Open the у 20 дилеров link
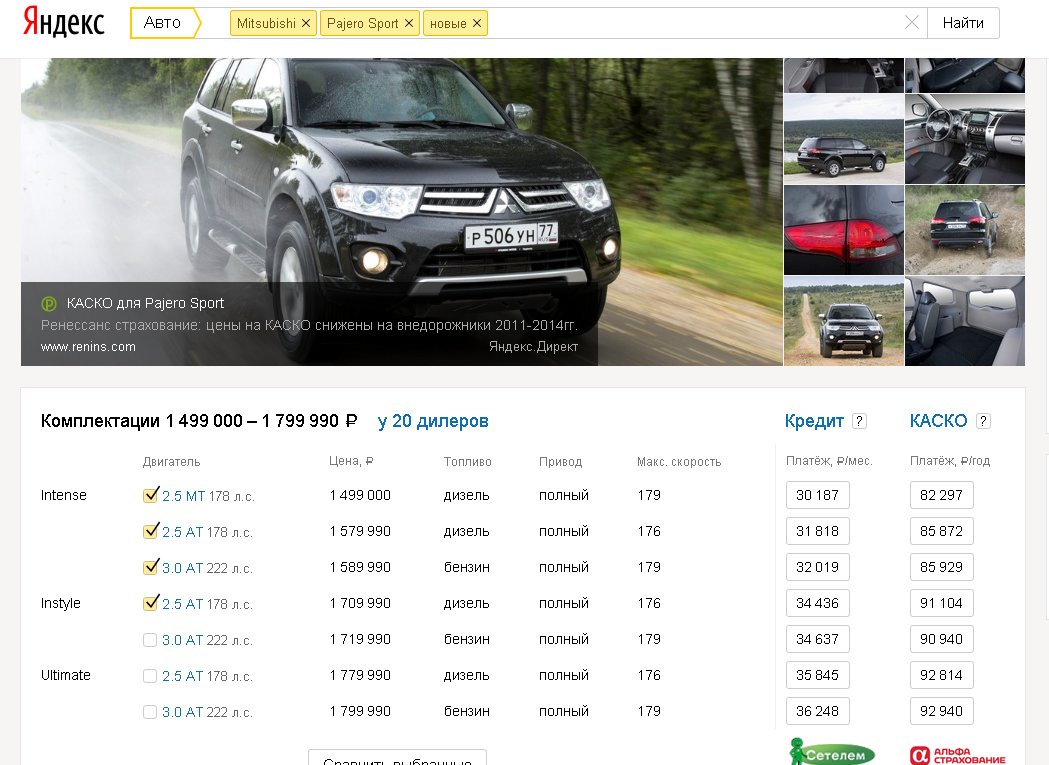The height and width of the screenshot is (765, 1049). pyautogui.click(x=433, y=421)
